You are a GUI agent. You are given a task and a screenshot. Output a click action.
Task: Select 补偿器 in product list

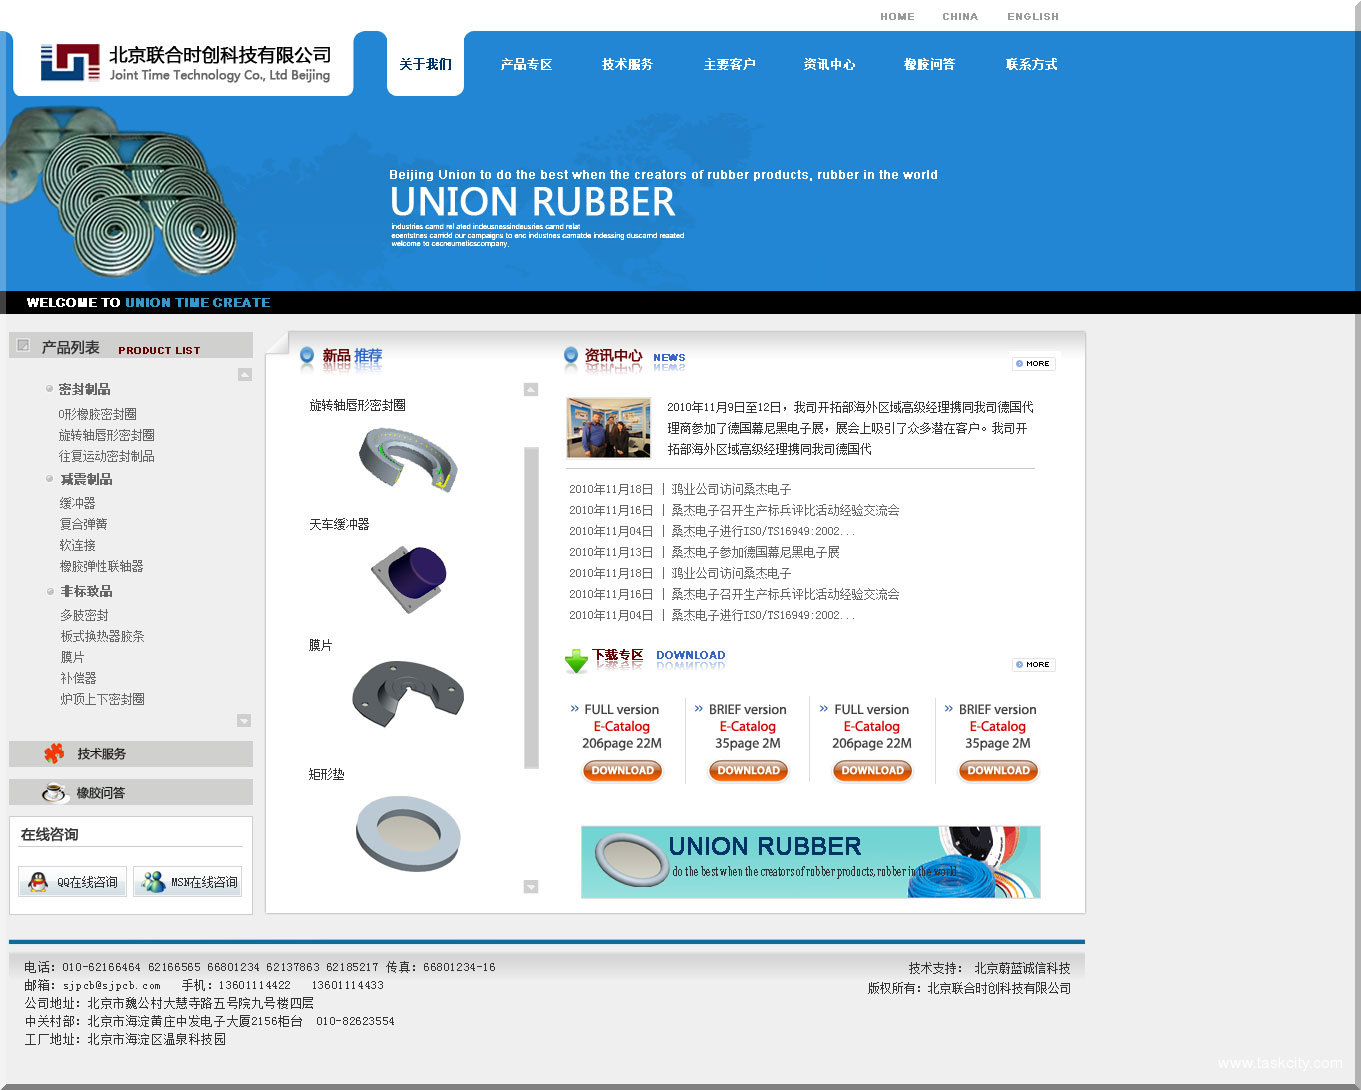[78, 678]
